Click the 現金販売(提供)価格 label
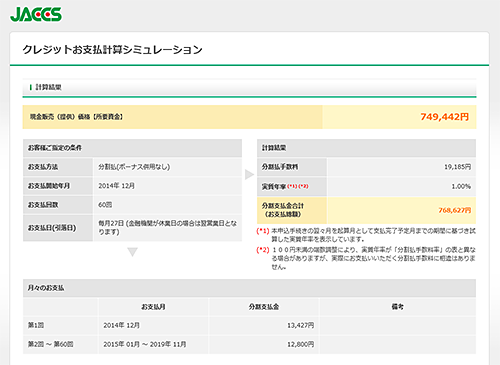The width and height of the screenshot is (500, 365). coord(76,117)
